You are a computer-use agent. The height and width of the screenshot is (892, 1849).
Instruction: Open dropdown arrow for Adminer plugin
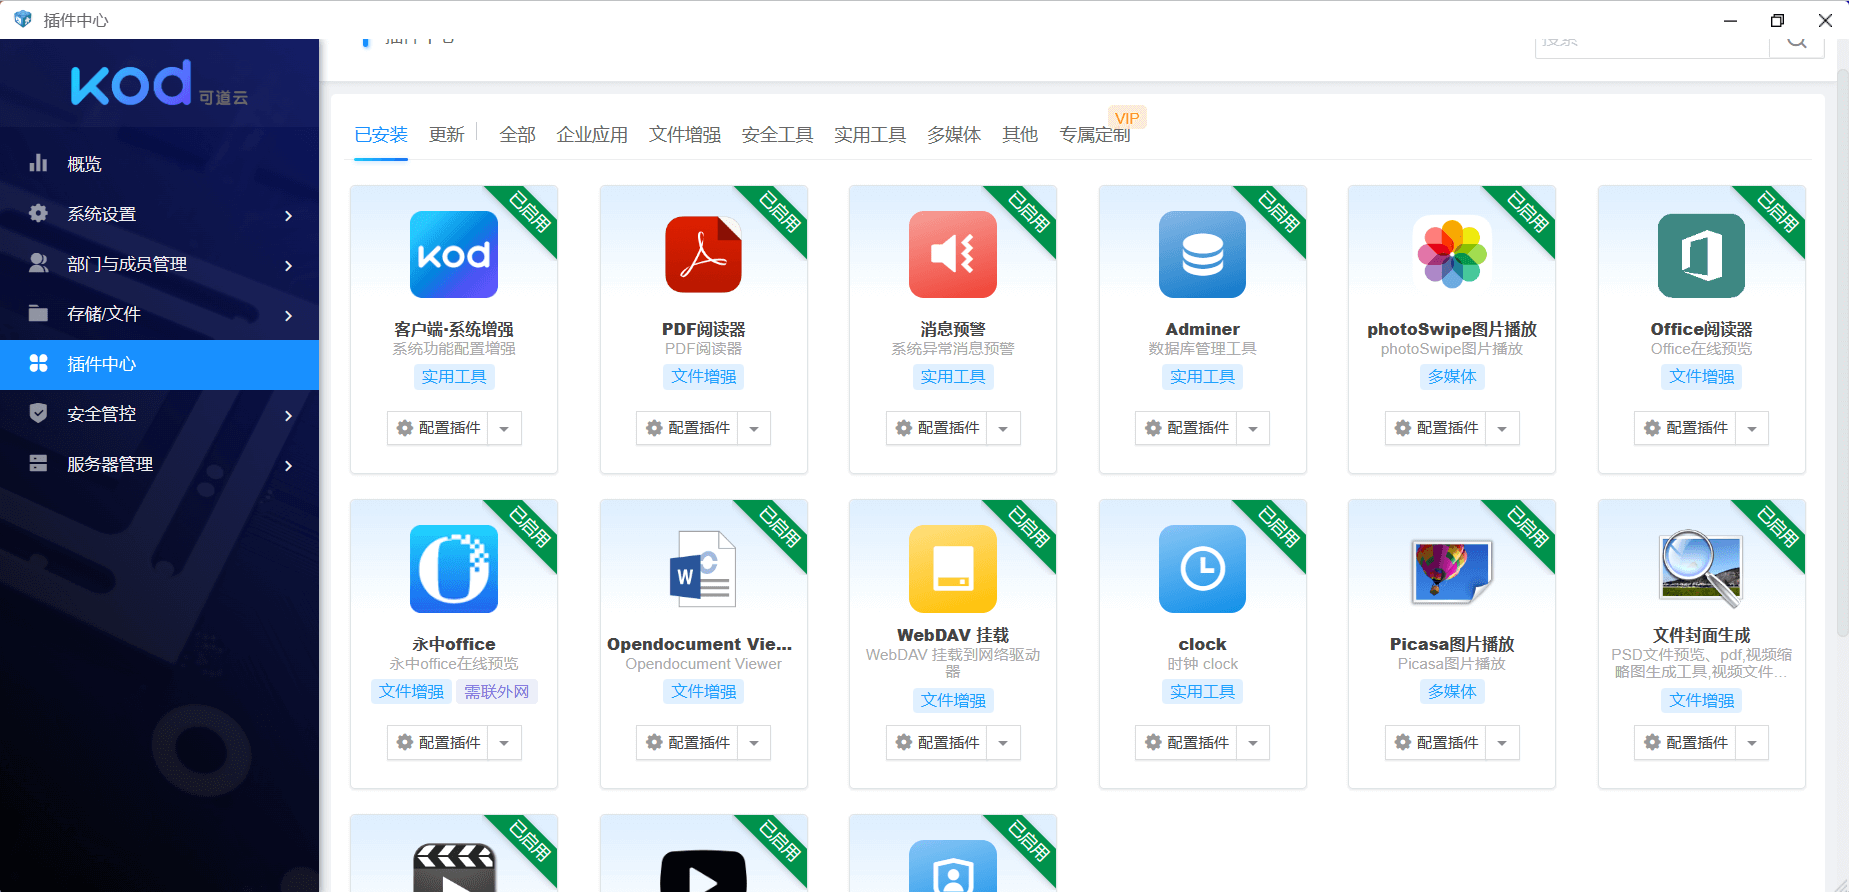(1253, 428)
